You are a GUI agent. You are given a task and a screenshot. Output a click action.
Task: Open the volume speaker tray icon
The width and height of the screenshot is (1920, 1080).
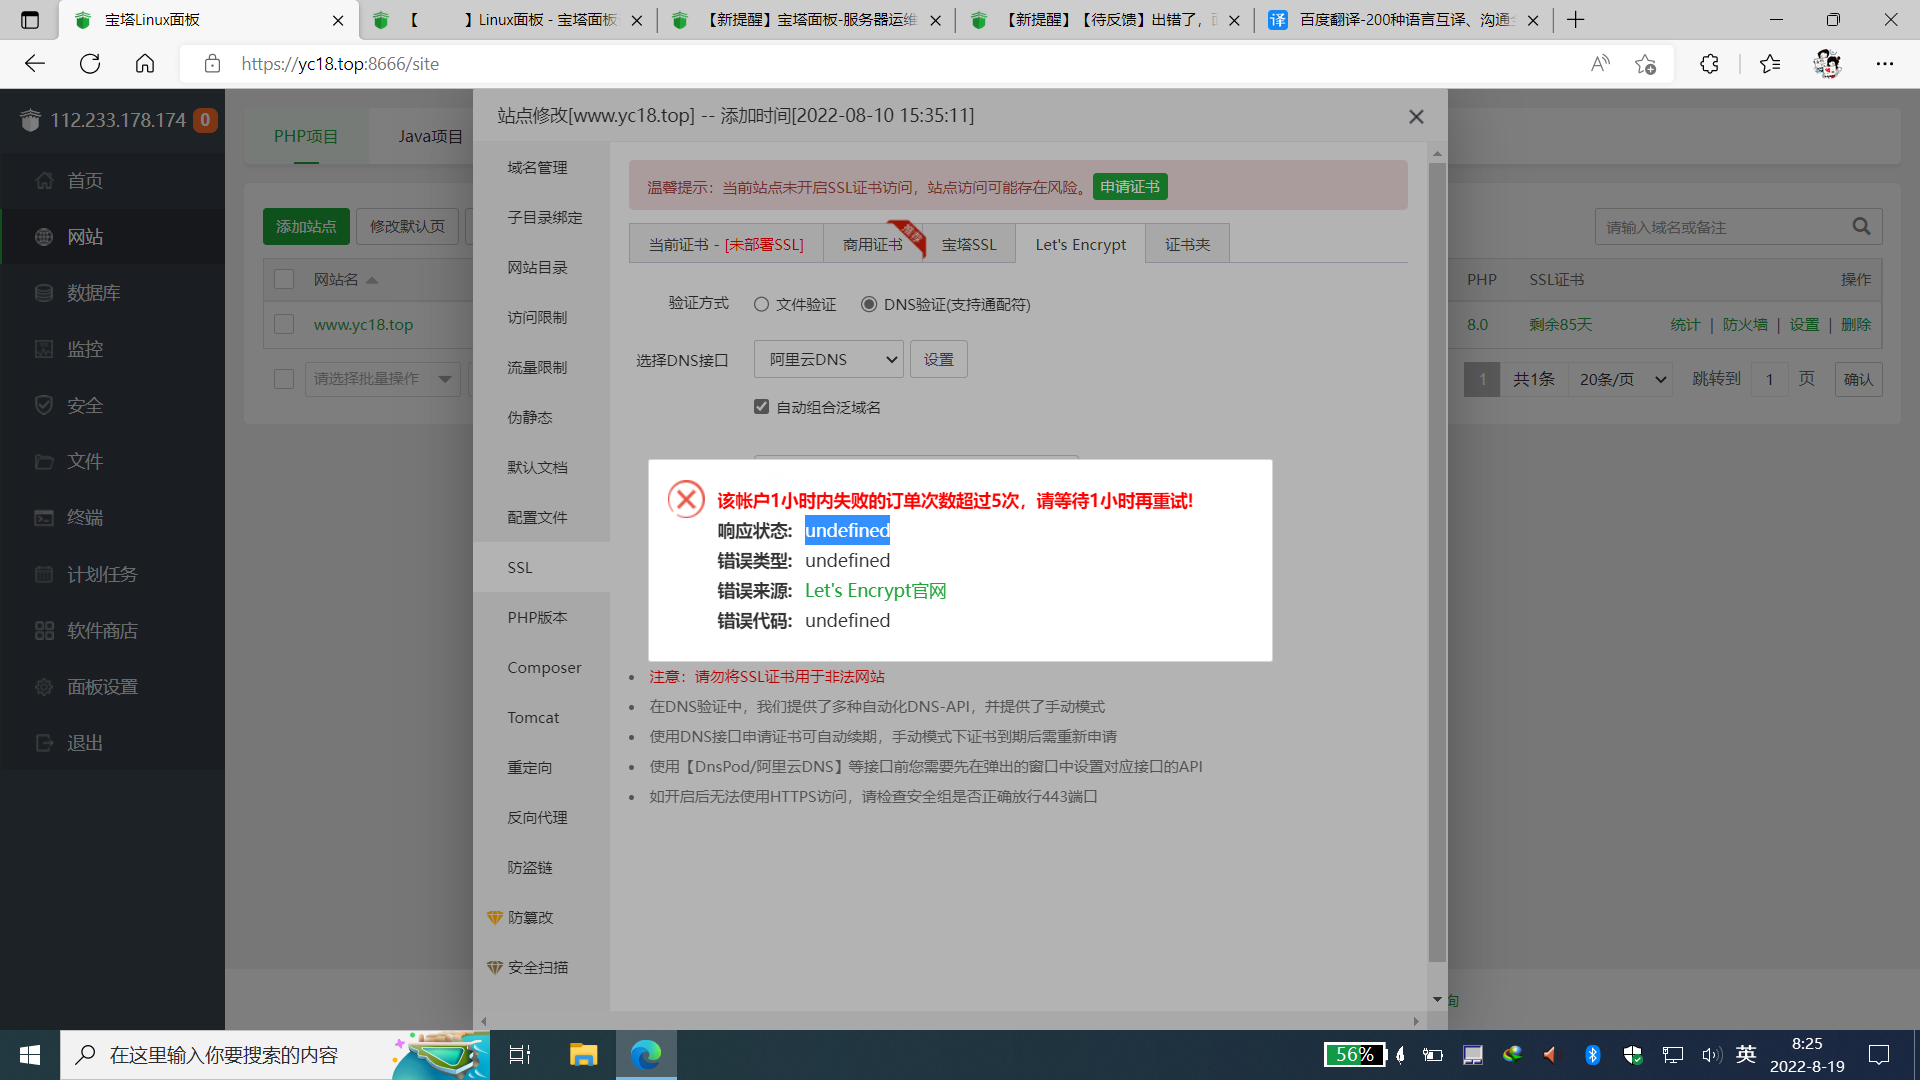1711,1055
